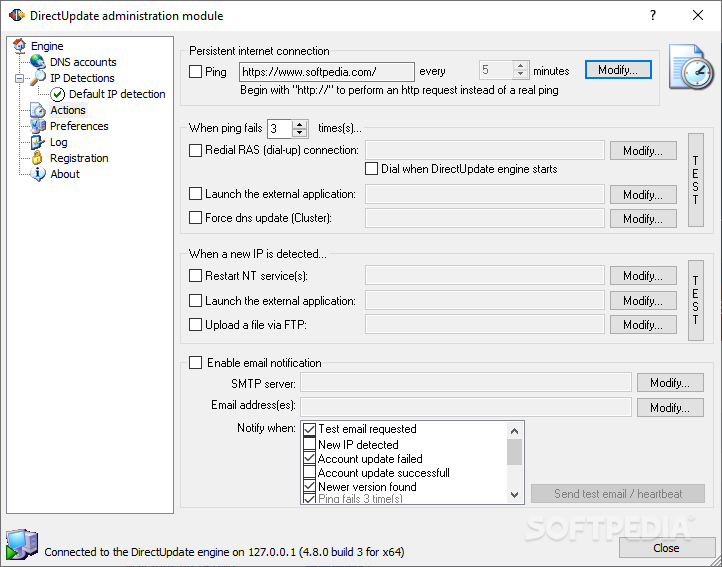Enable Redial RAS (dial-up) connection

tap(195, 150)
